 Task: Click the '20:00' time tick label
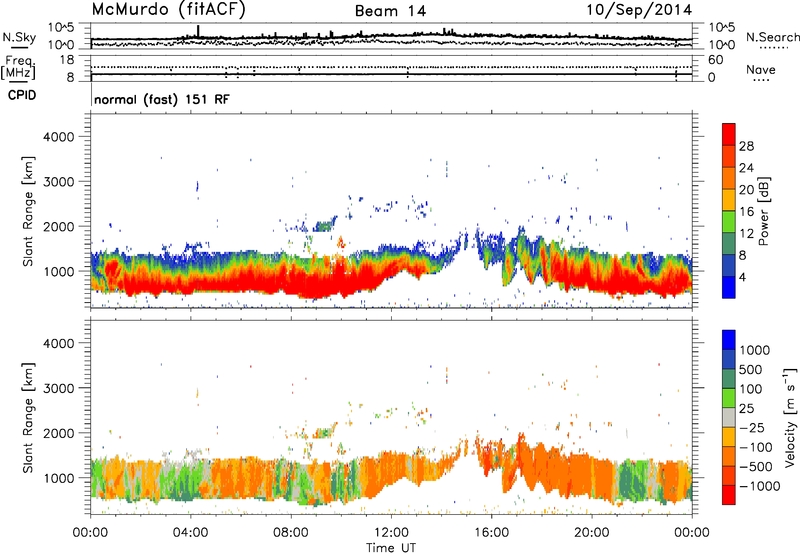pos(591,533)
